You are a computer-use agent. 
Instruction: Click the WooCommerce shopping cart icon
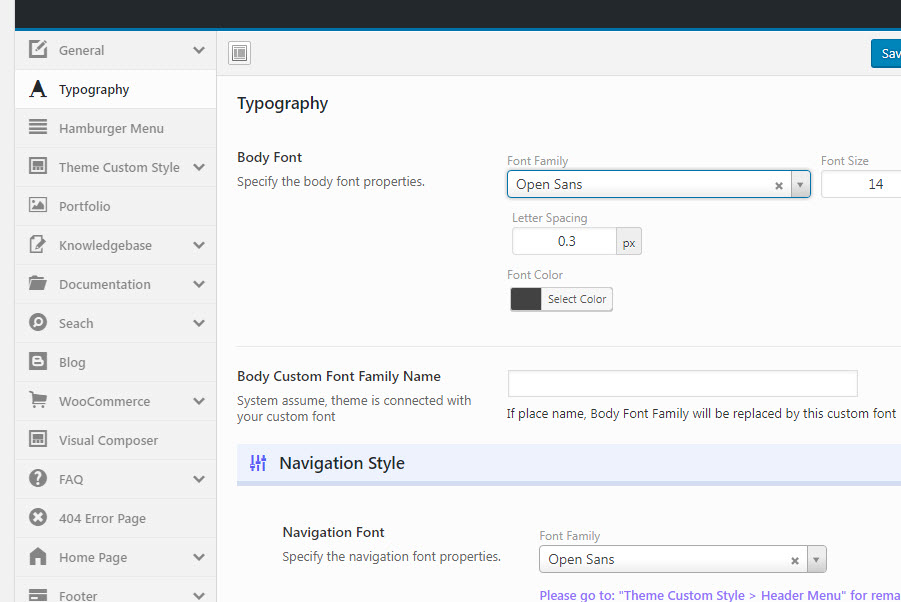coord(38,401)
